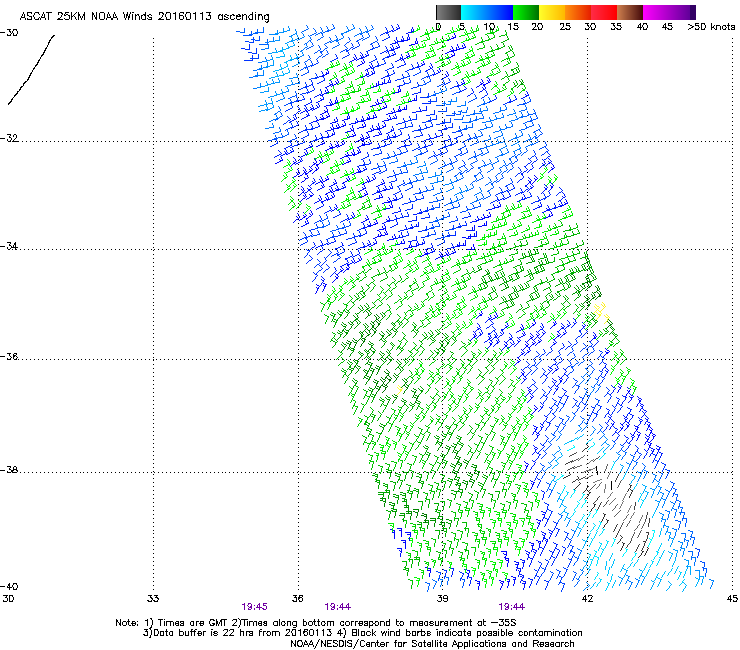Click the plot title 'ASCAT 25KM NOAA Winds 20160113 ascending'
The height and width of the screenshot is (650, 740).
(144, 16)
